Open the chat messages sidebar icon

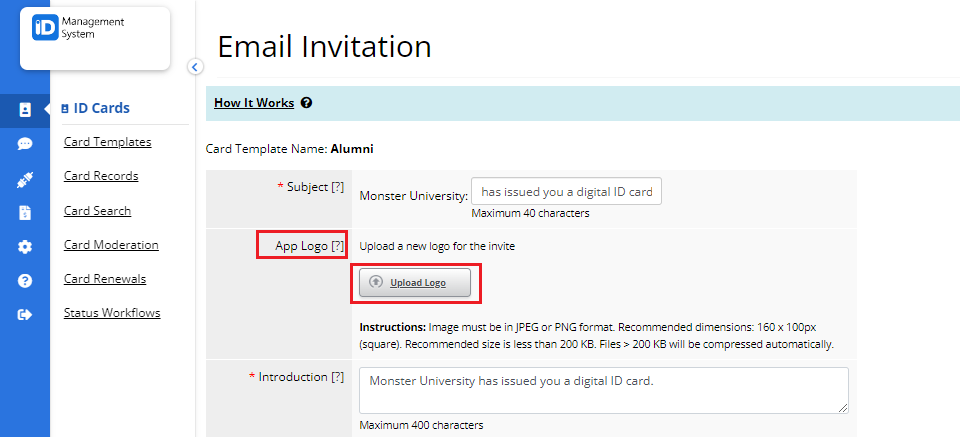tap(24, 144)
